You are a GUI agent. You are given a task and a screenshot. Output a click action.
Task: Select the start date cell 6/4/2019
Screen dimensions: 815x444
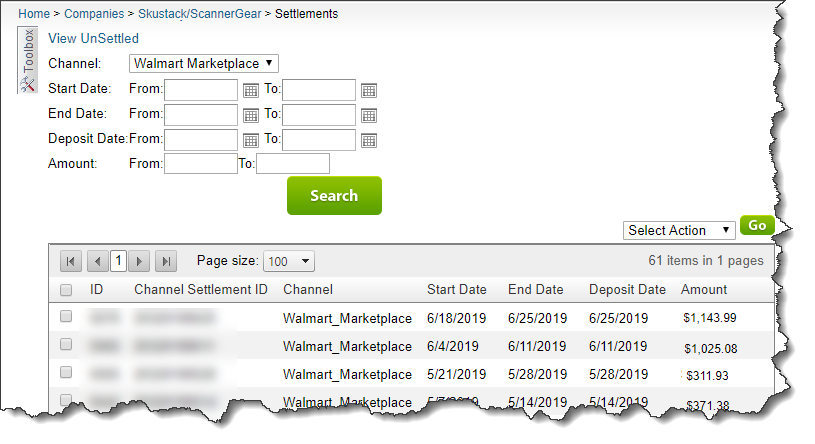click(x=453, y=346)
